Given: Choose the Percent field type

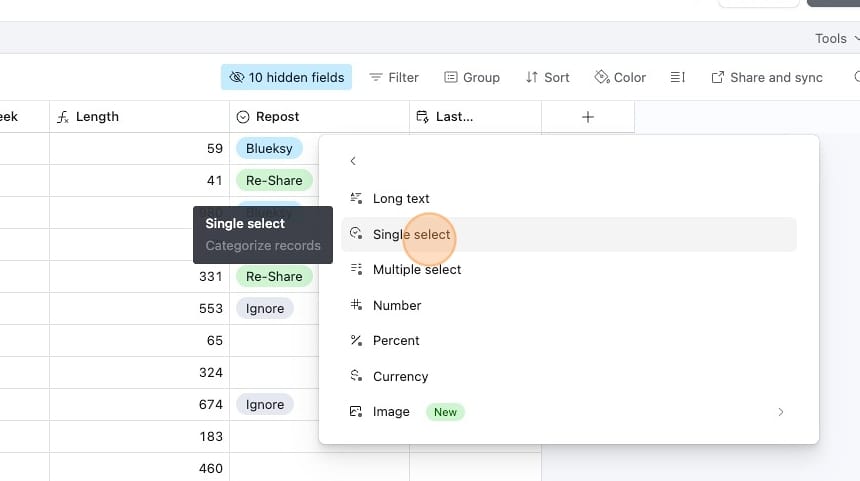Looking at the screenshot, I should (x=396, y=341).
